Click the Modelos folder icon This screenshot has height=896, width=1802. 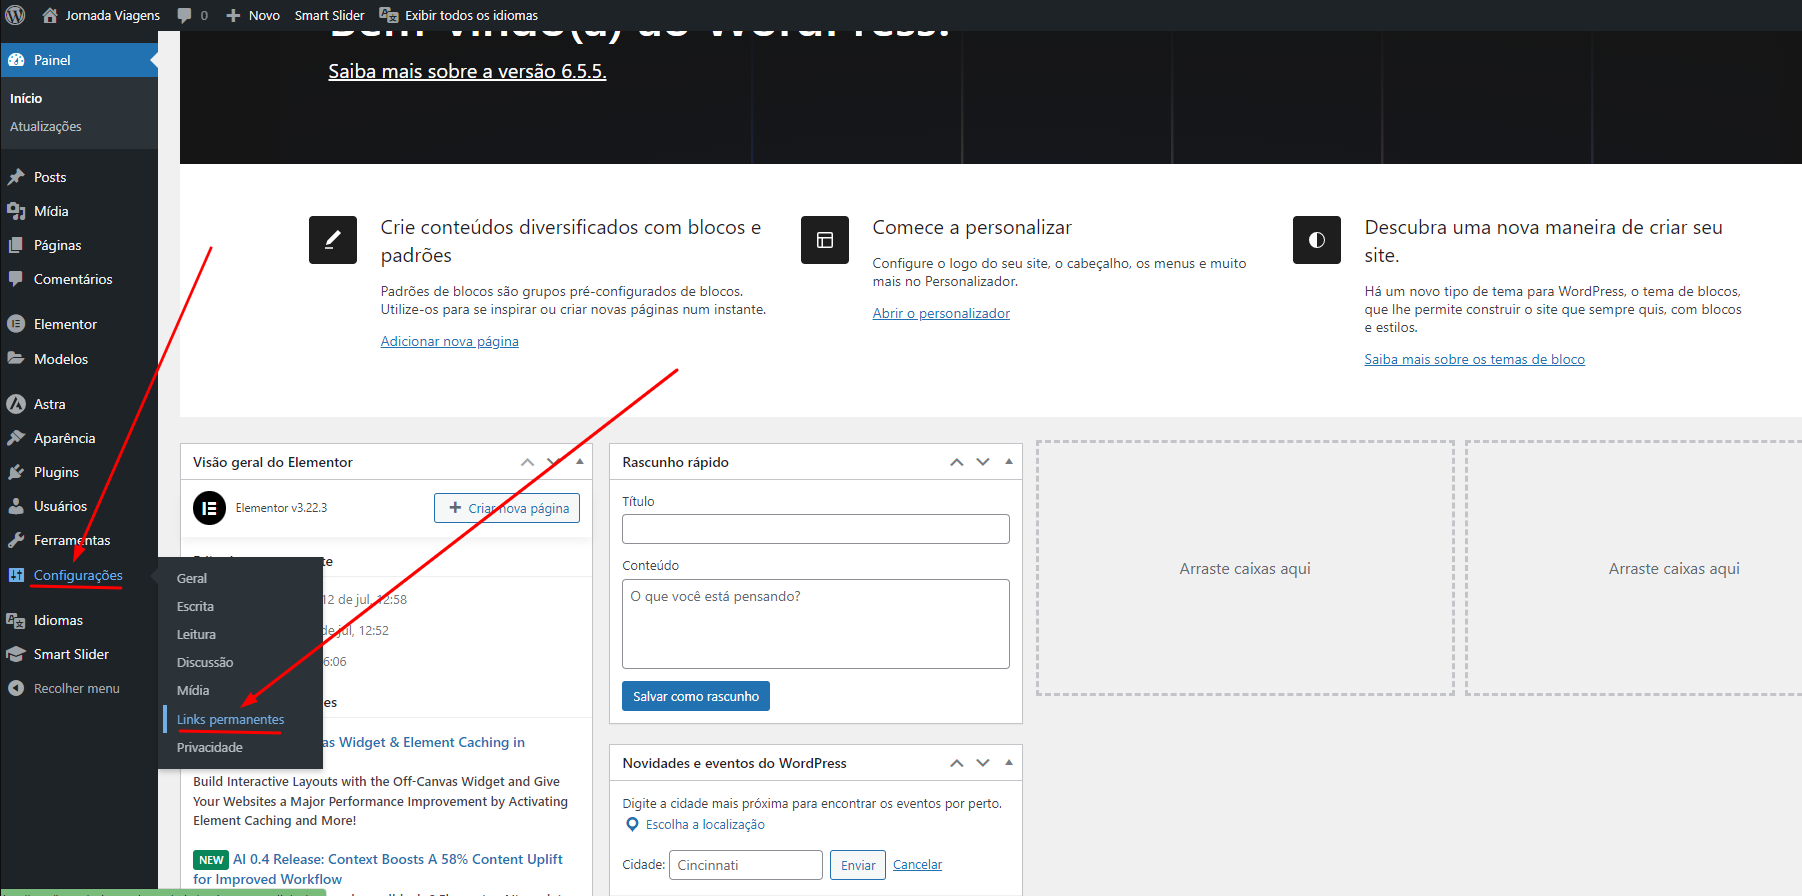click(16, 358)
